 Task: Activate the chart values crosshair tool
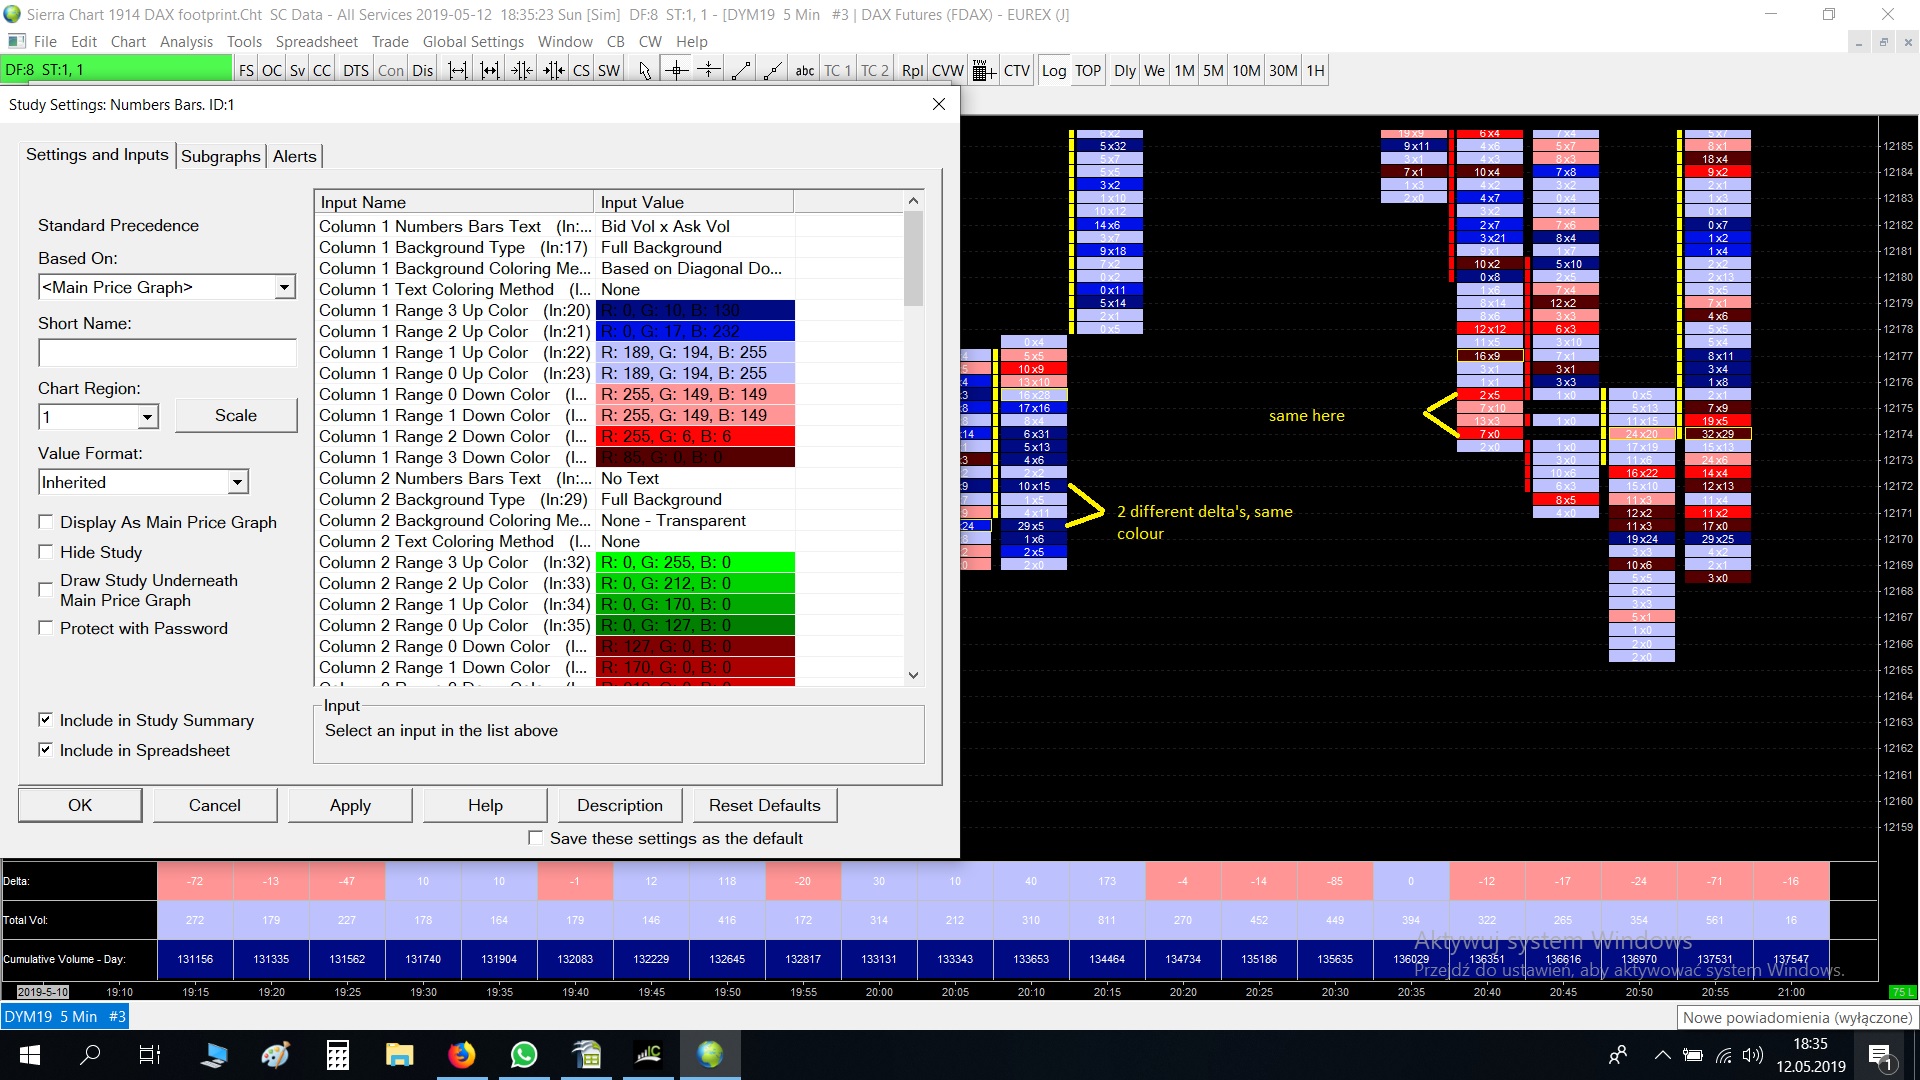pos(677,71)
